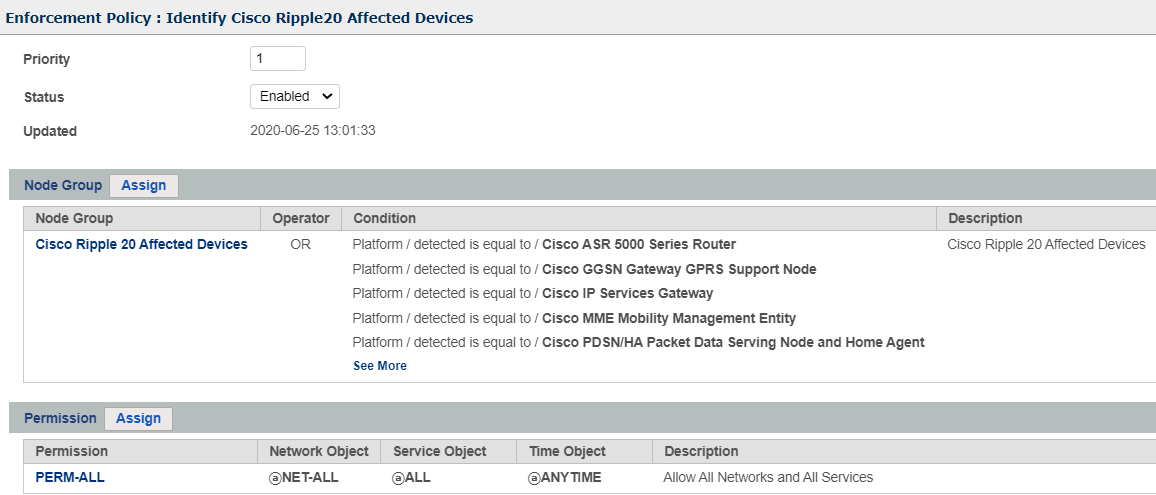The image size is (1156, 495).
Task: Expand conditions with See More
Action: pyautogui.click(x=380, y=366)
